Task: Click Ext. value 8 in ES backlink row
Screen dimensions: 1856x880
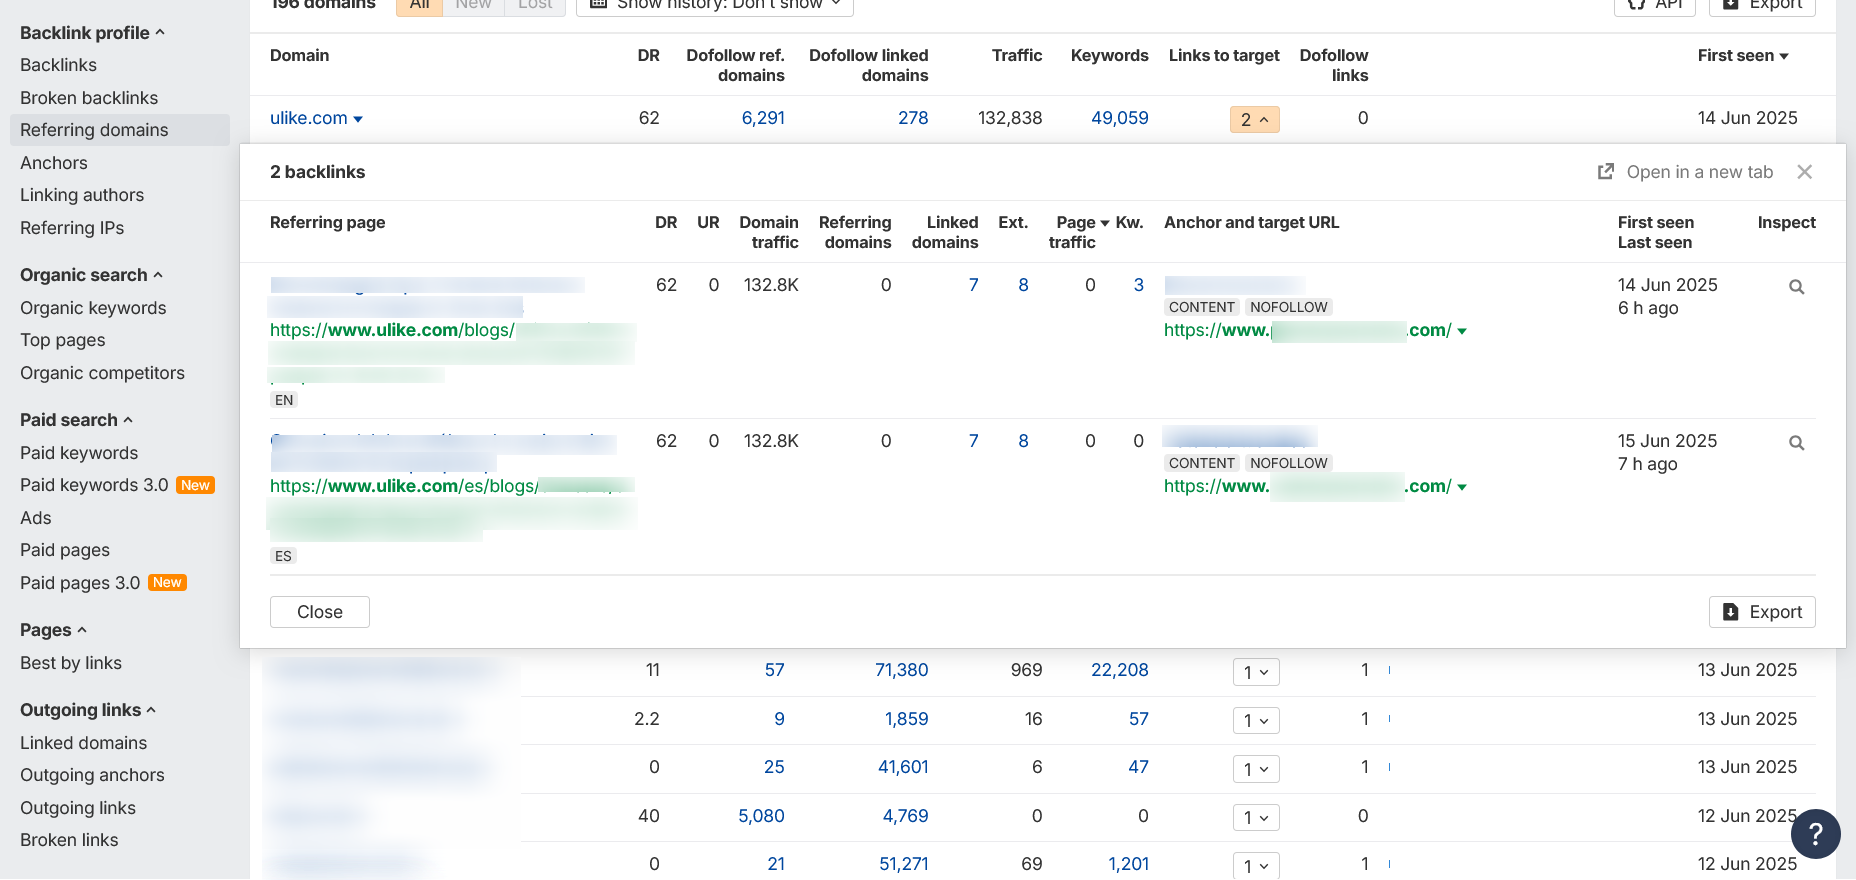Action: click(1023, 441)
